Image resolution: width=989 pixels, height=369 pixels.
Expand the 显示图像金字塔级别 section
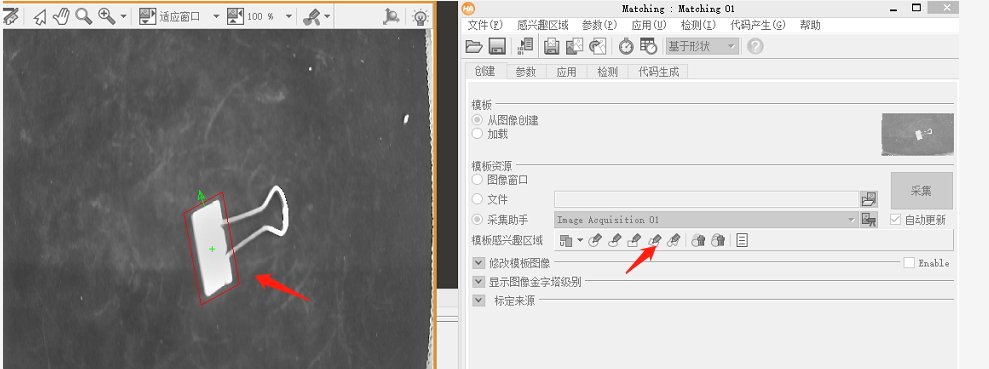click(478, 281)
